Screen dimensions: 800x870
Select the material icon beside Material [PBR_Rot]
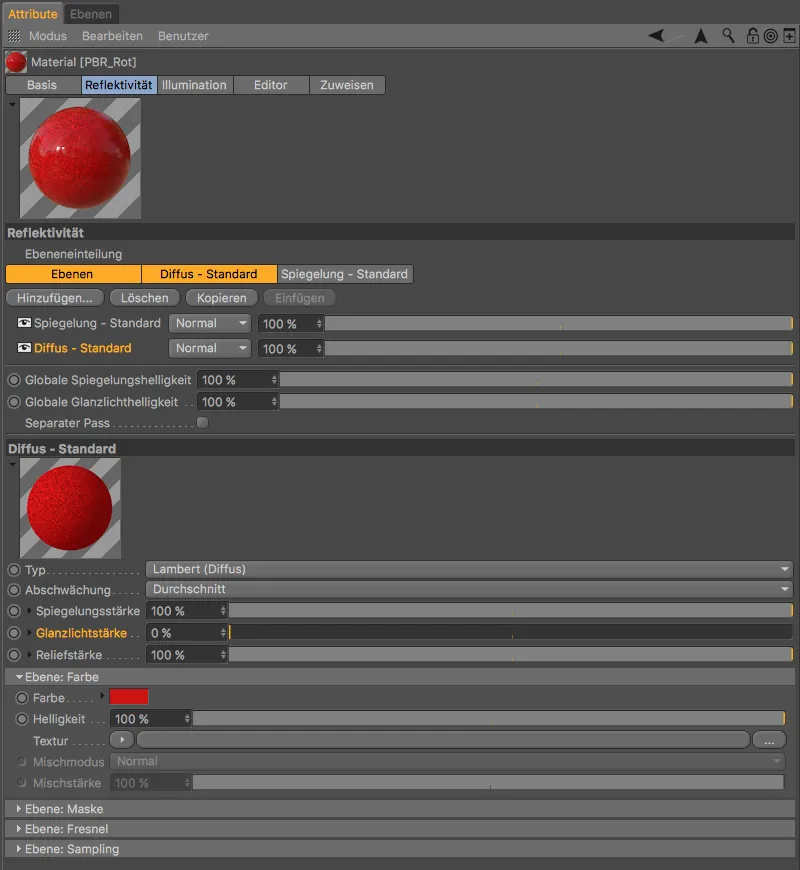click(x=14, y=61)
